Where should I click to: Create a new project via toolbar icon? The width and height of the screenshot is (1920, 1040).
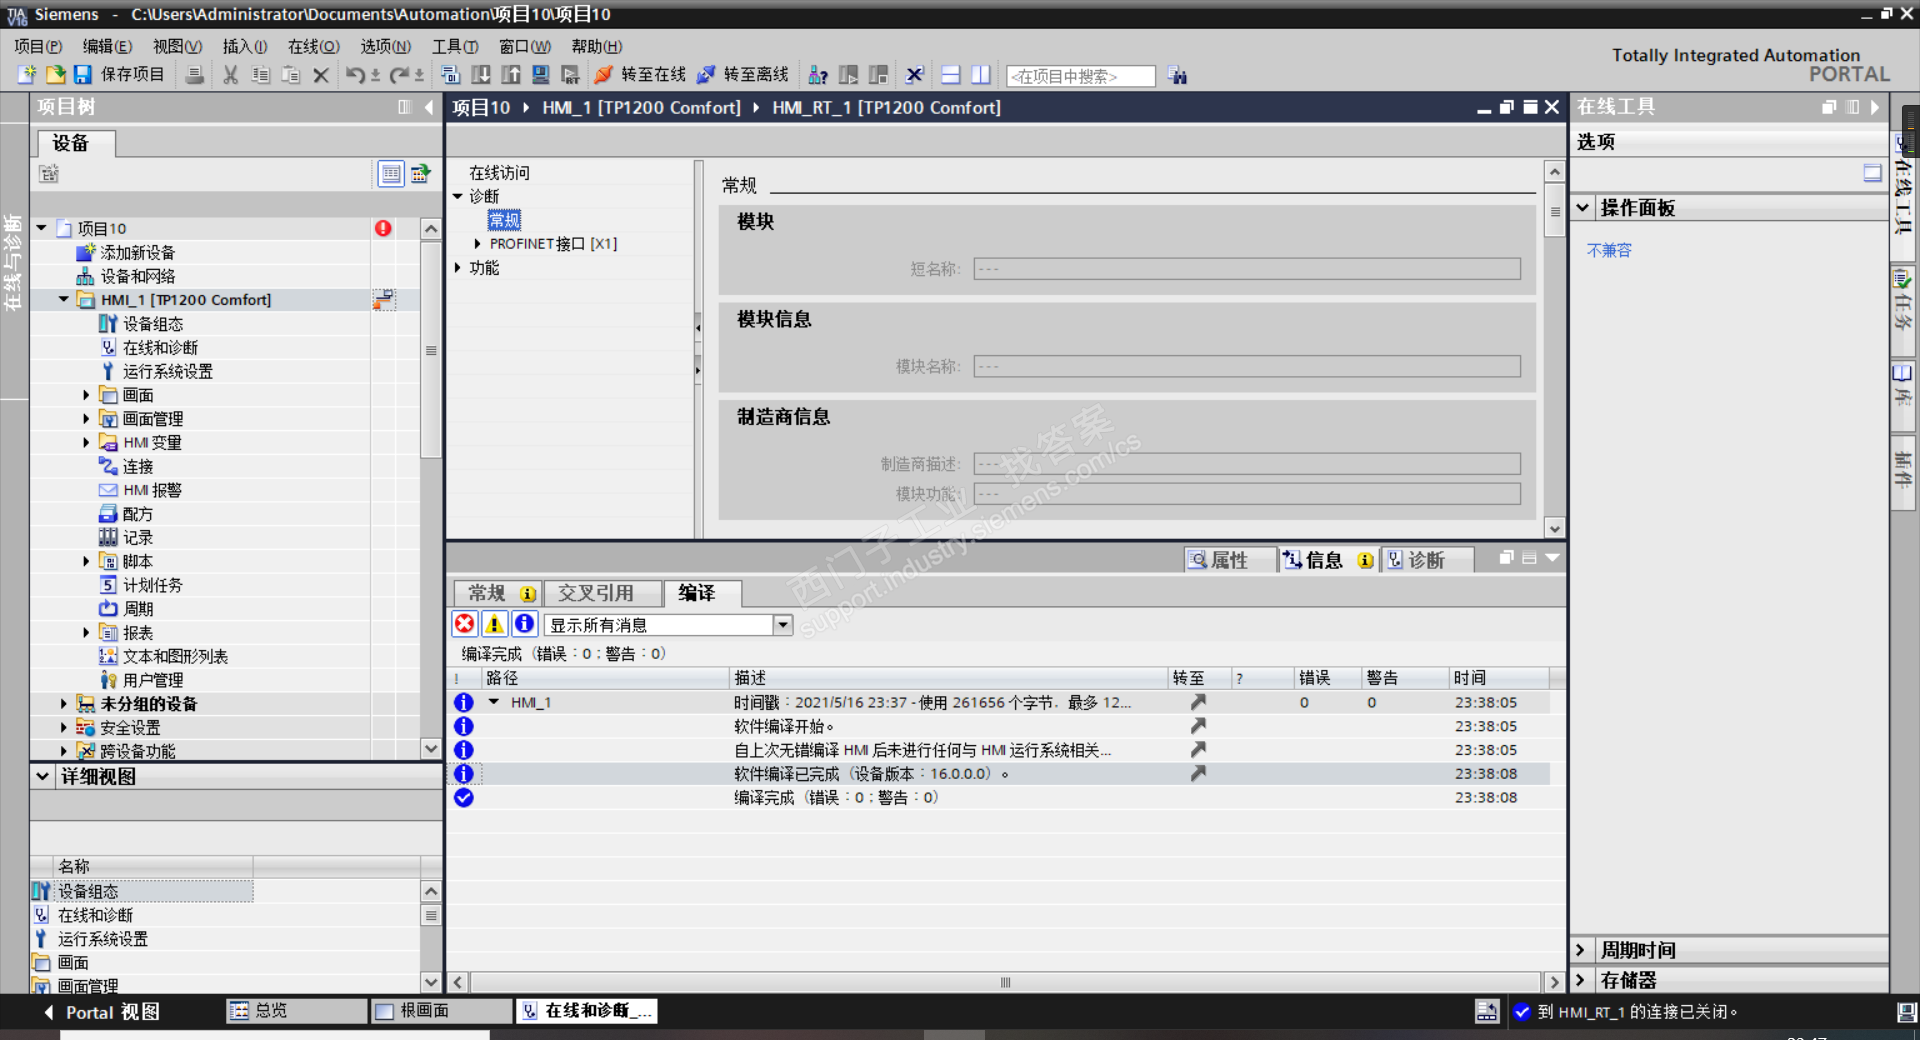tap(27, 75)
